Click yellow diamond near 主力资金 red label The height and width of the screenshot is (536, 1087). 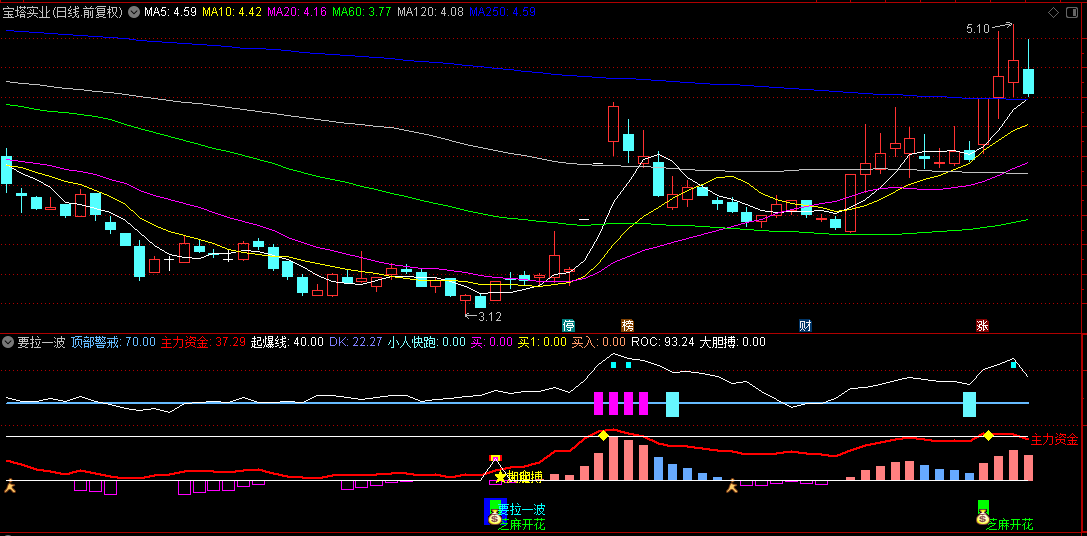tap(989, 435)
